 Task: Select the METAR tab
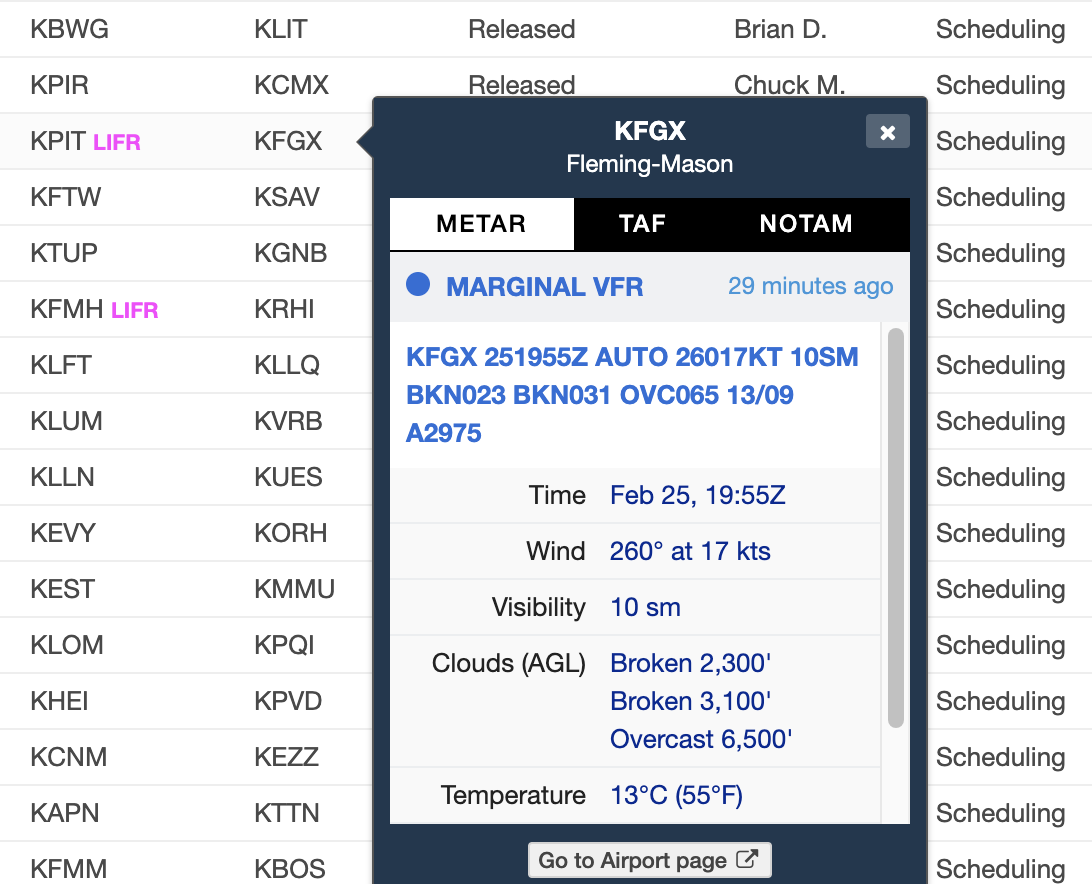pyautogui.click(x=481, y=224)
